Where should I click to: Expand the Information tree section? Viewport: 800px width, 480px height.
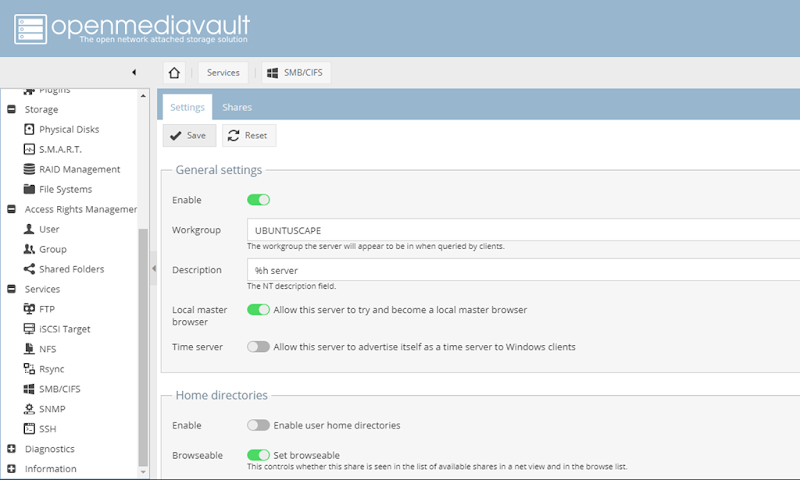tap(11, 468)
